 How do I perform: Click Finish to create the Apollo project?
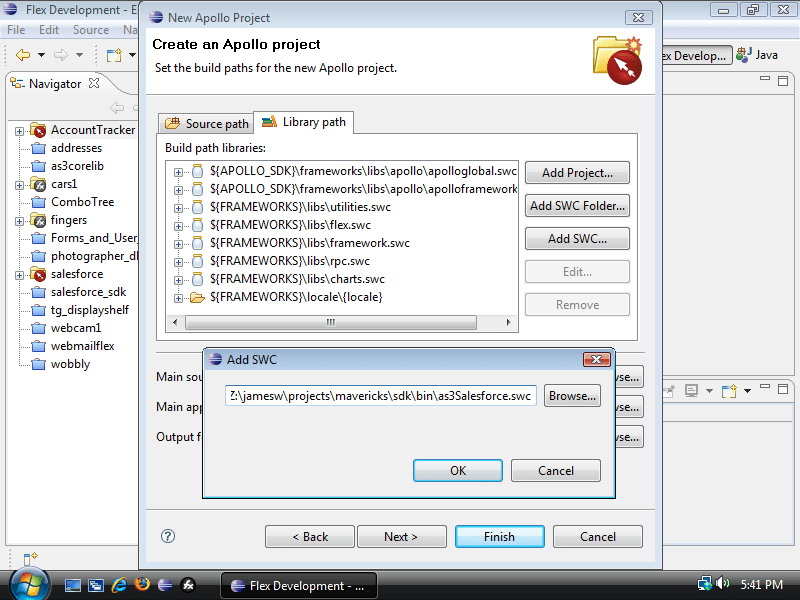499,536
